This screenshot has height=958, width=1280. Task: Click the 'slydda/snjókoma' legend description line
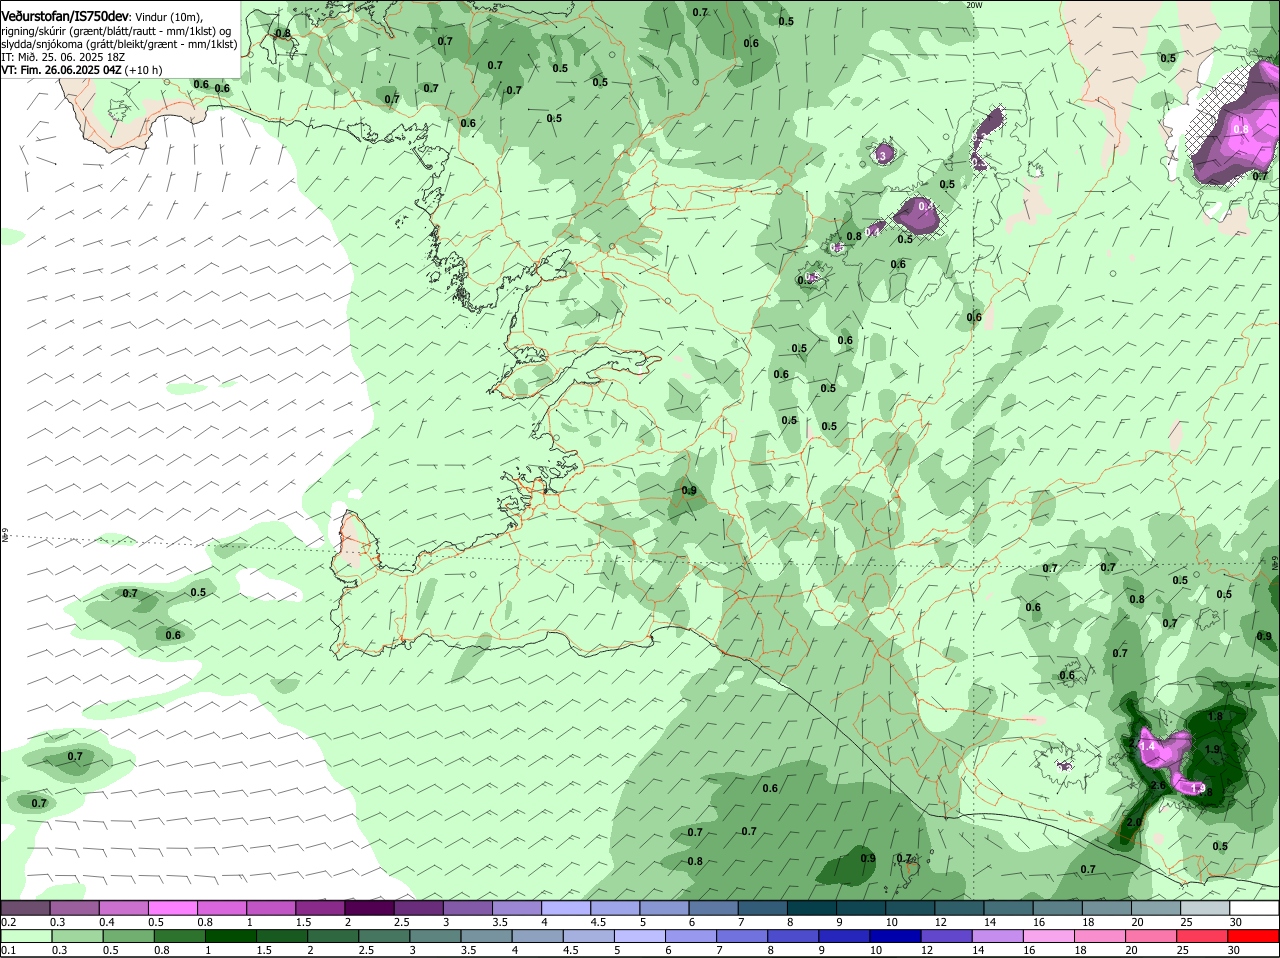[119, 44]
